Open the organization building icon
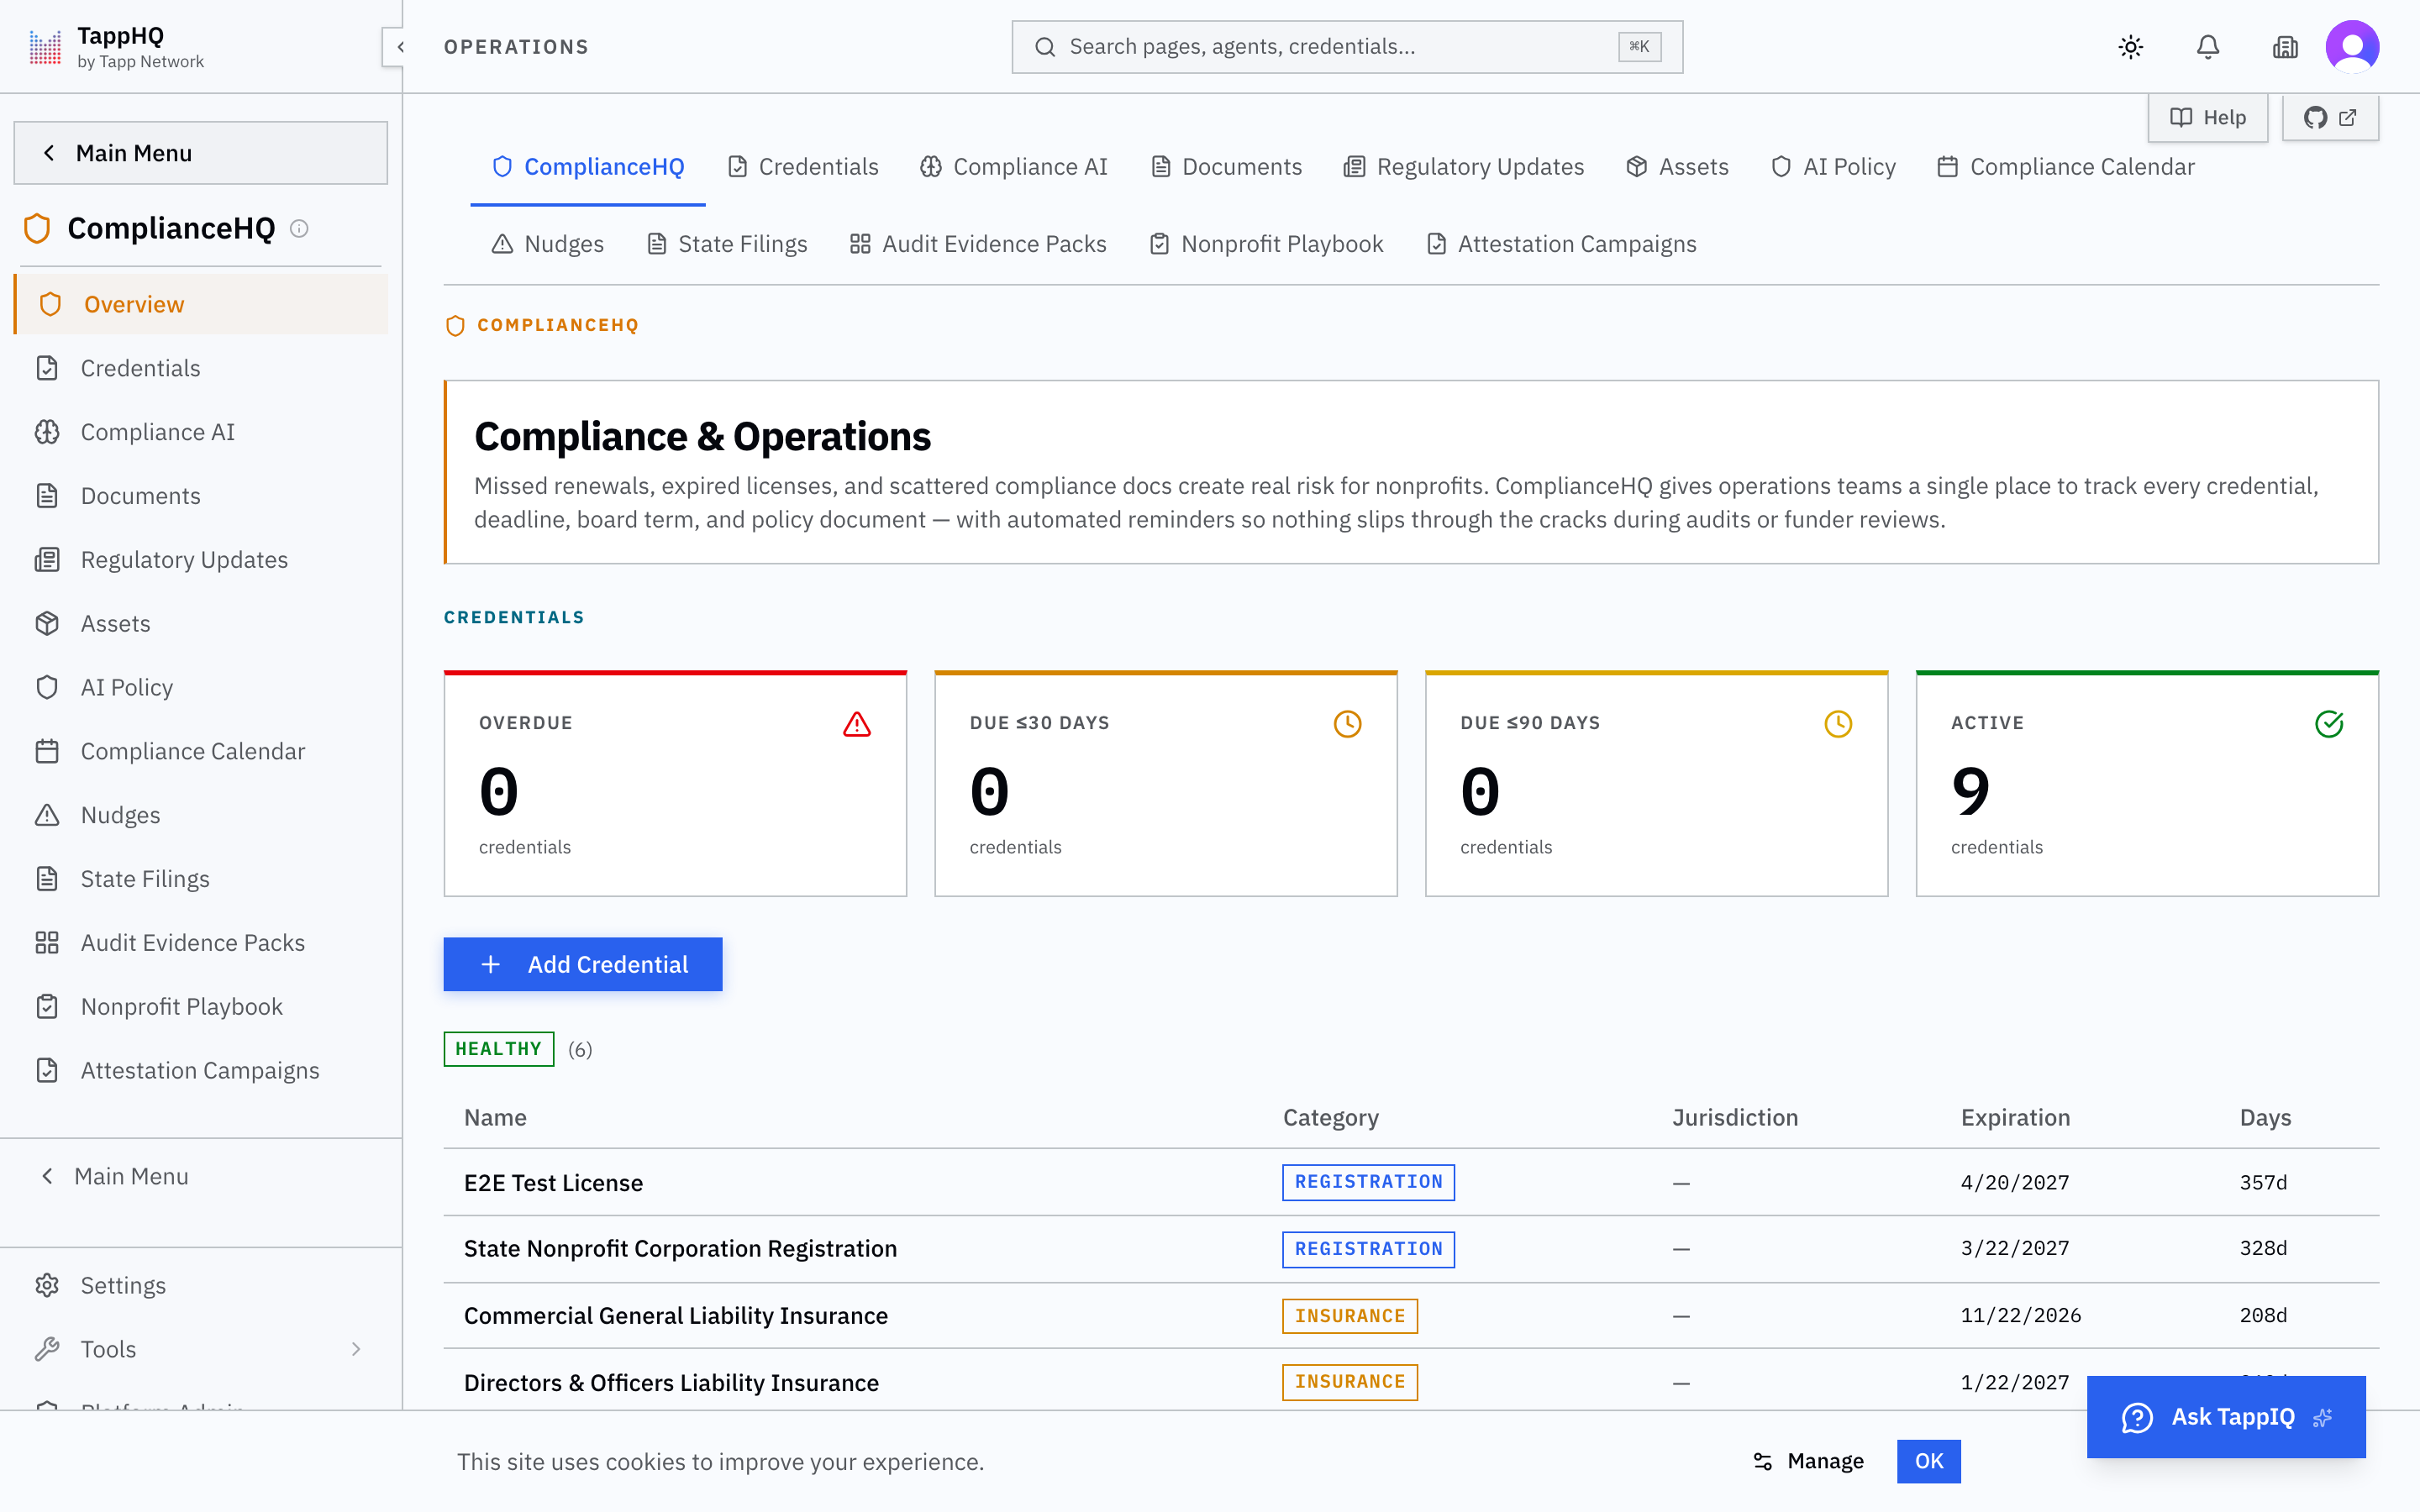This screenshot has width=2420, height=1512. point(2285,47)
